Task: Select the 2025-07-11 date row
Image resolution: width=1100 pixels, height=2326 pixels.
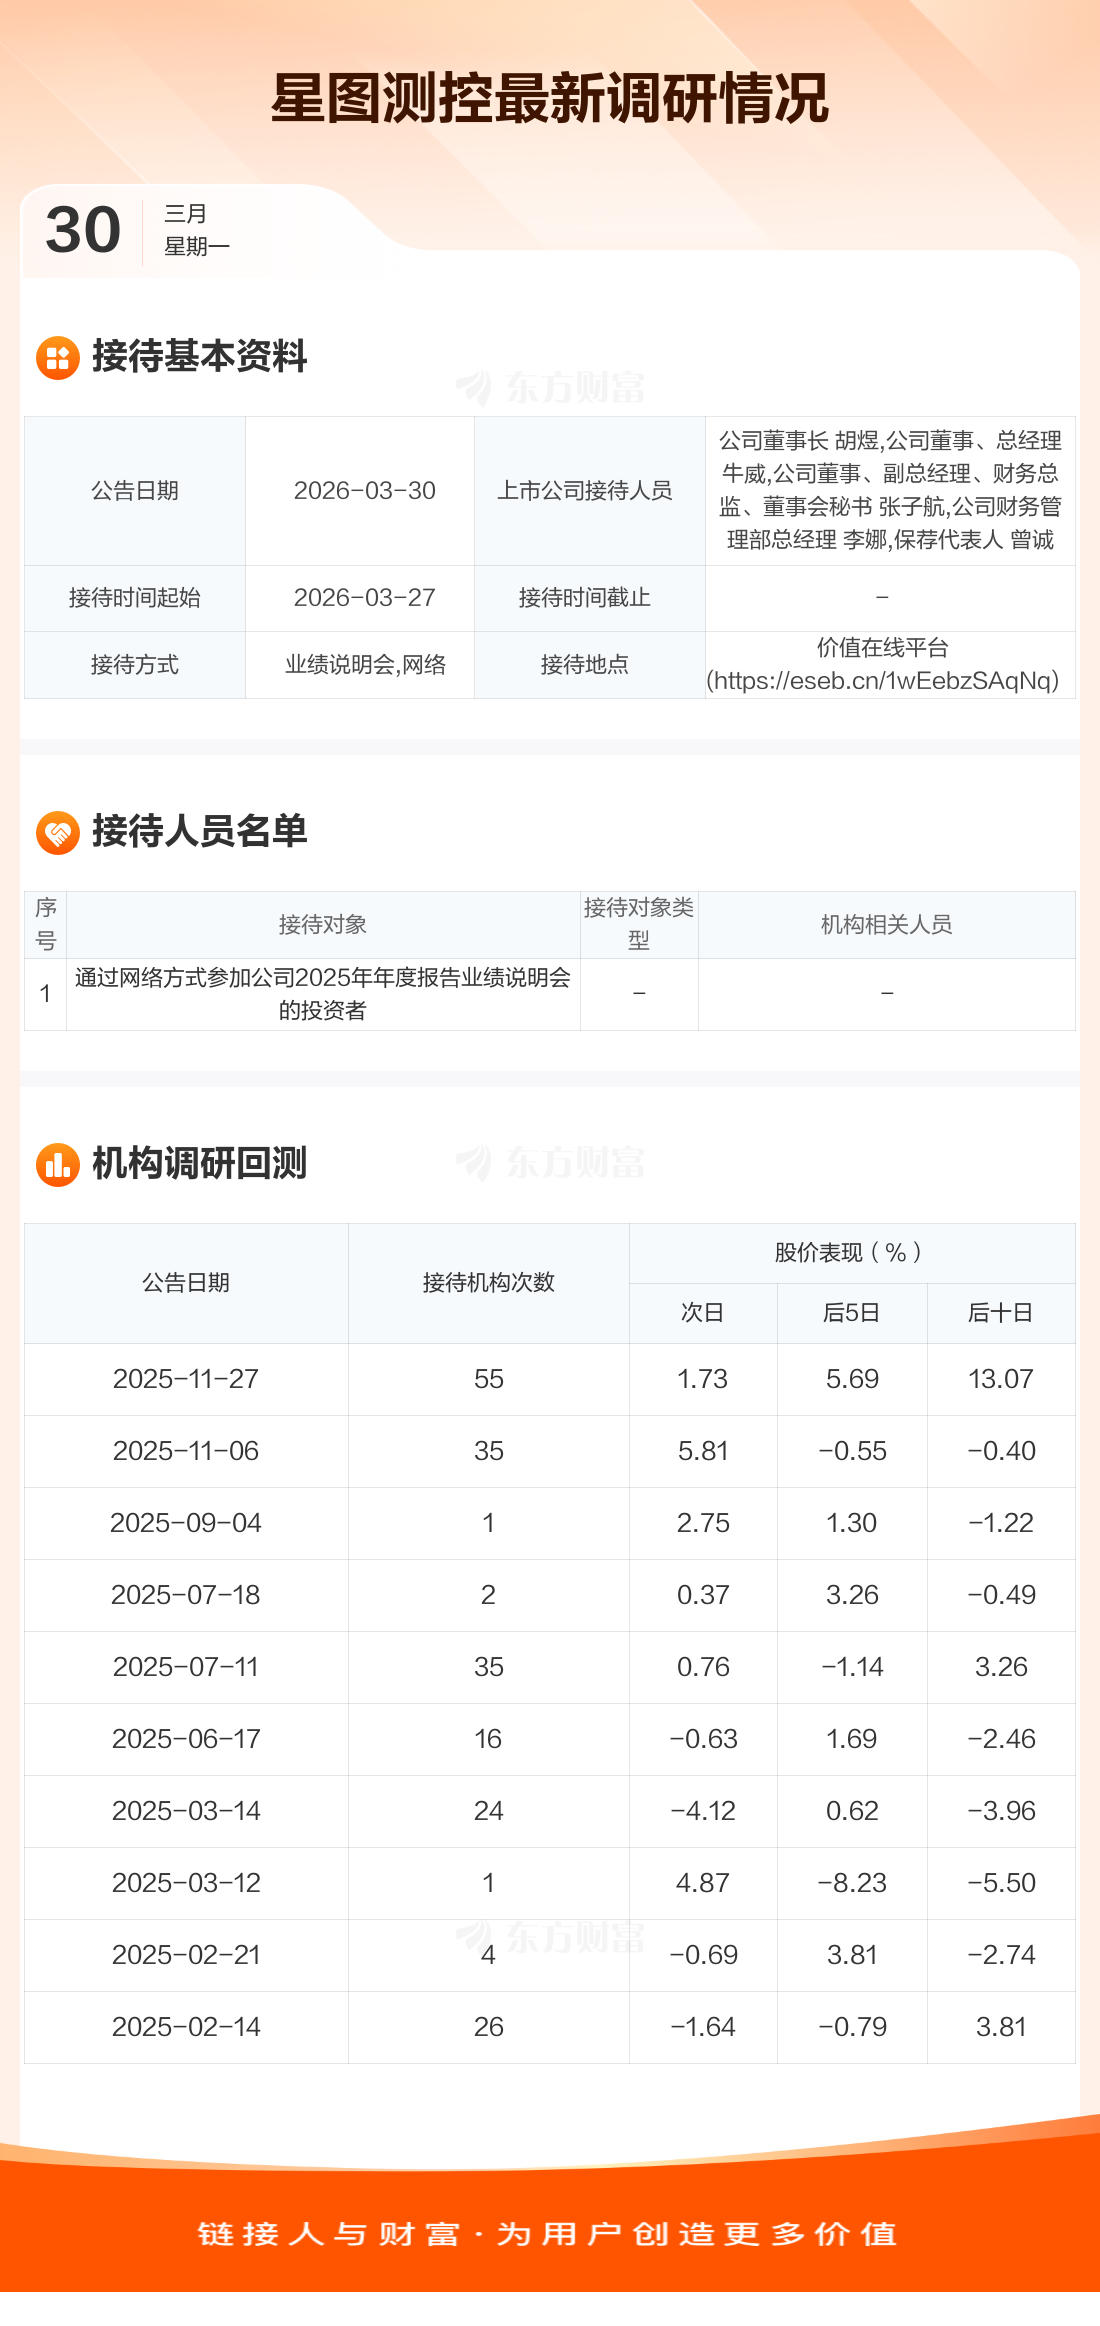Action: tap(550, 1667)
